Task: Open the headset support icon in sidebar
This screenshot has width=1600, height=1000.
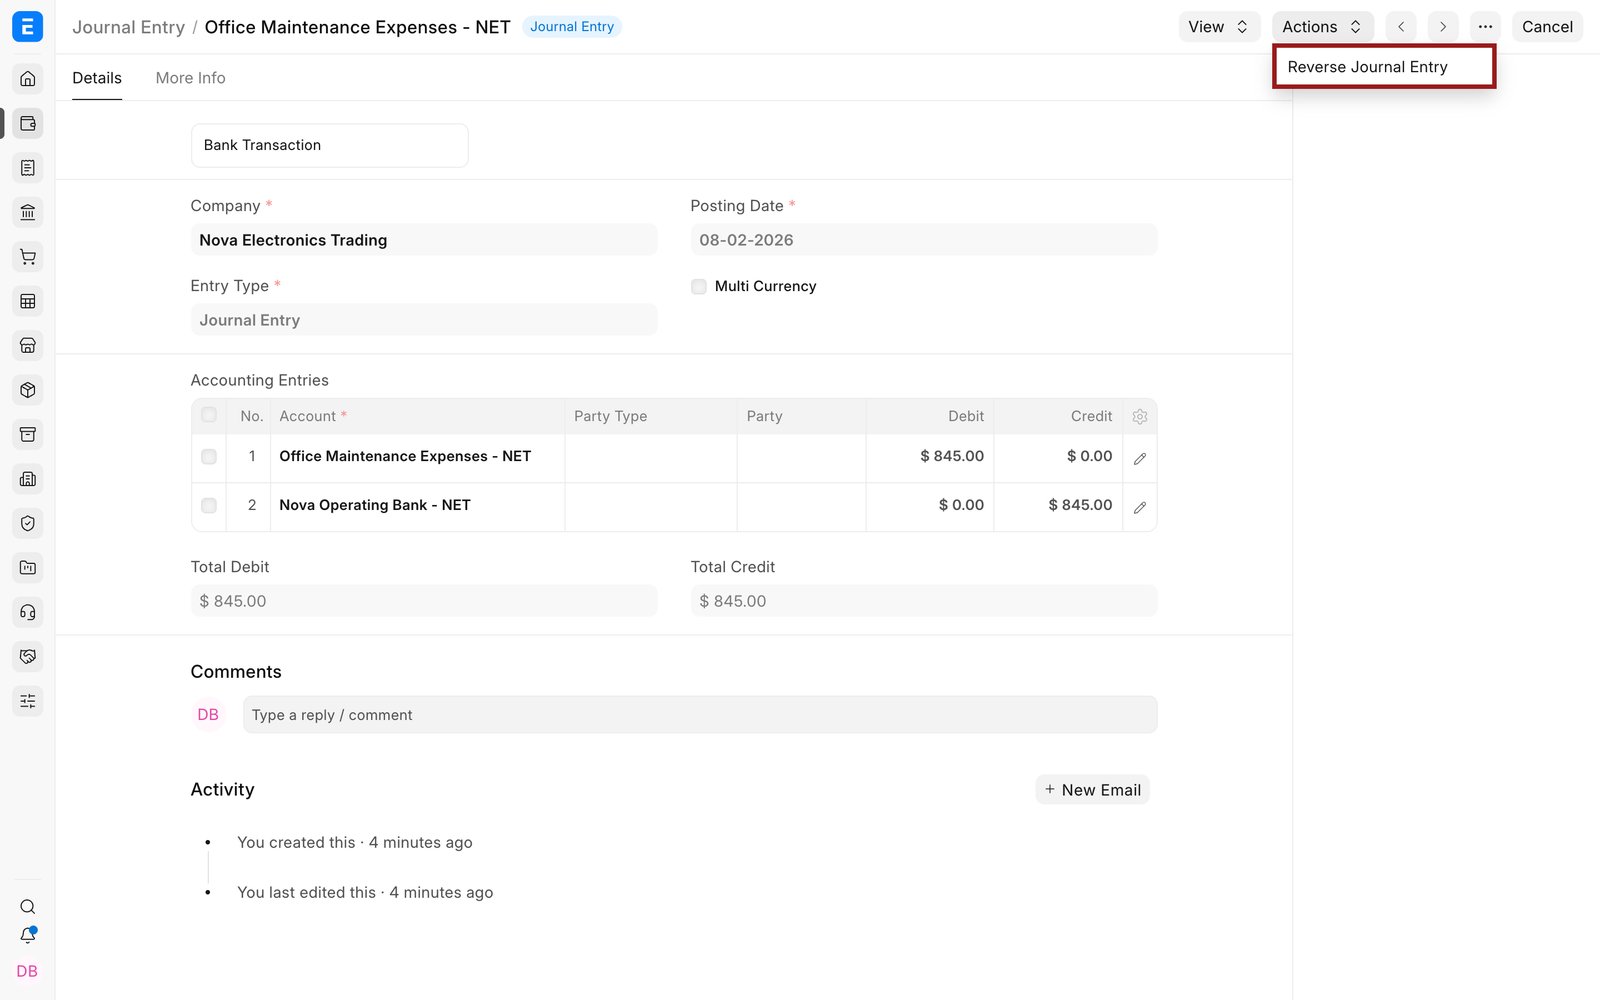Action: (x=28, y=612)
